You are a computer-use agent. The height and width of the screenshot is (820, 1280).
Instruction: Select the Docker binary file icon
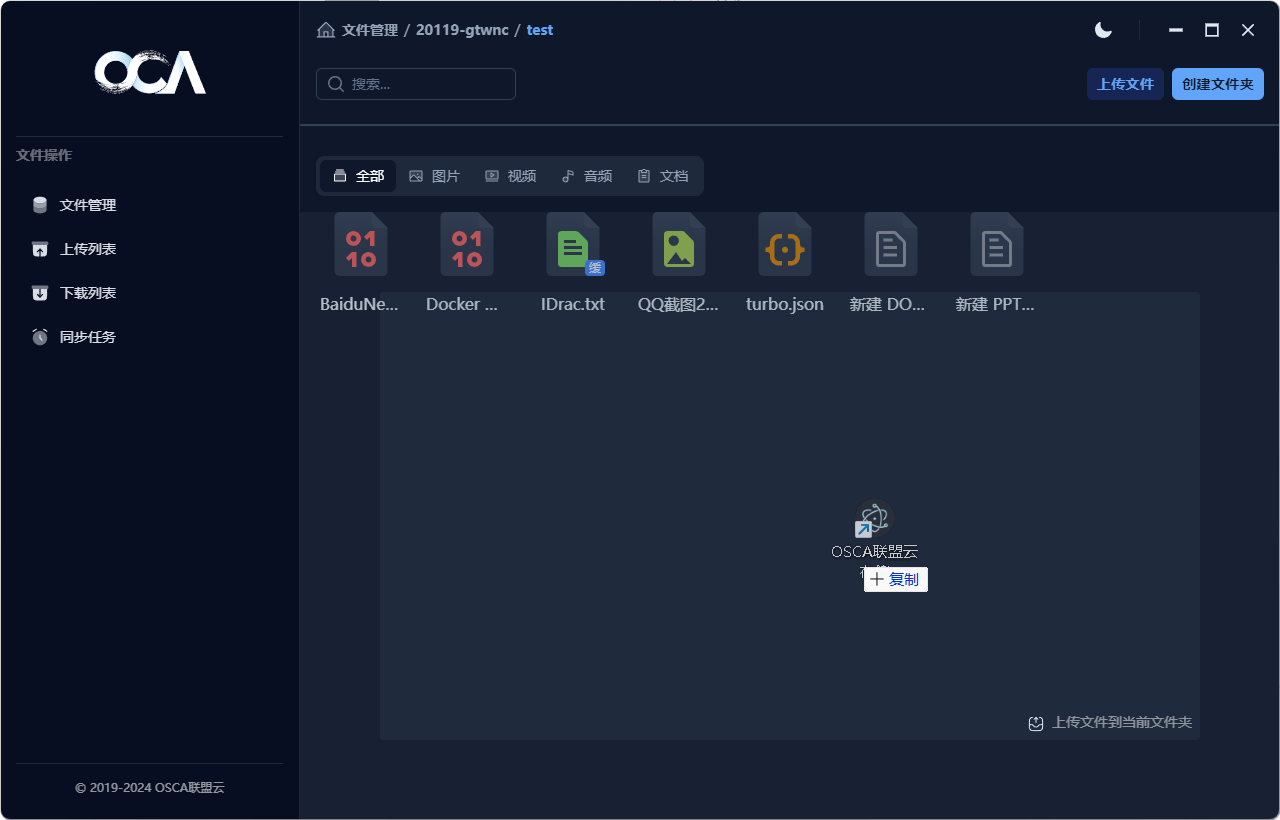pyautogui.click(x=466, y=245)
